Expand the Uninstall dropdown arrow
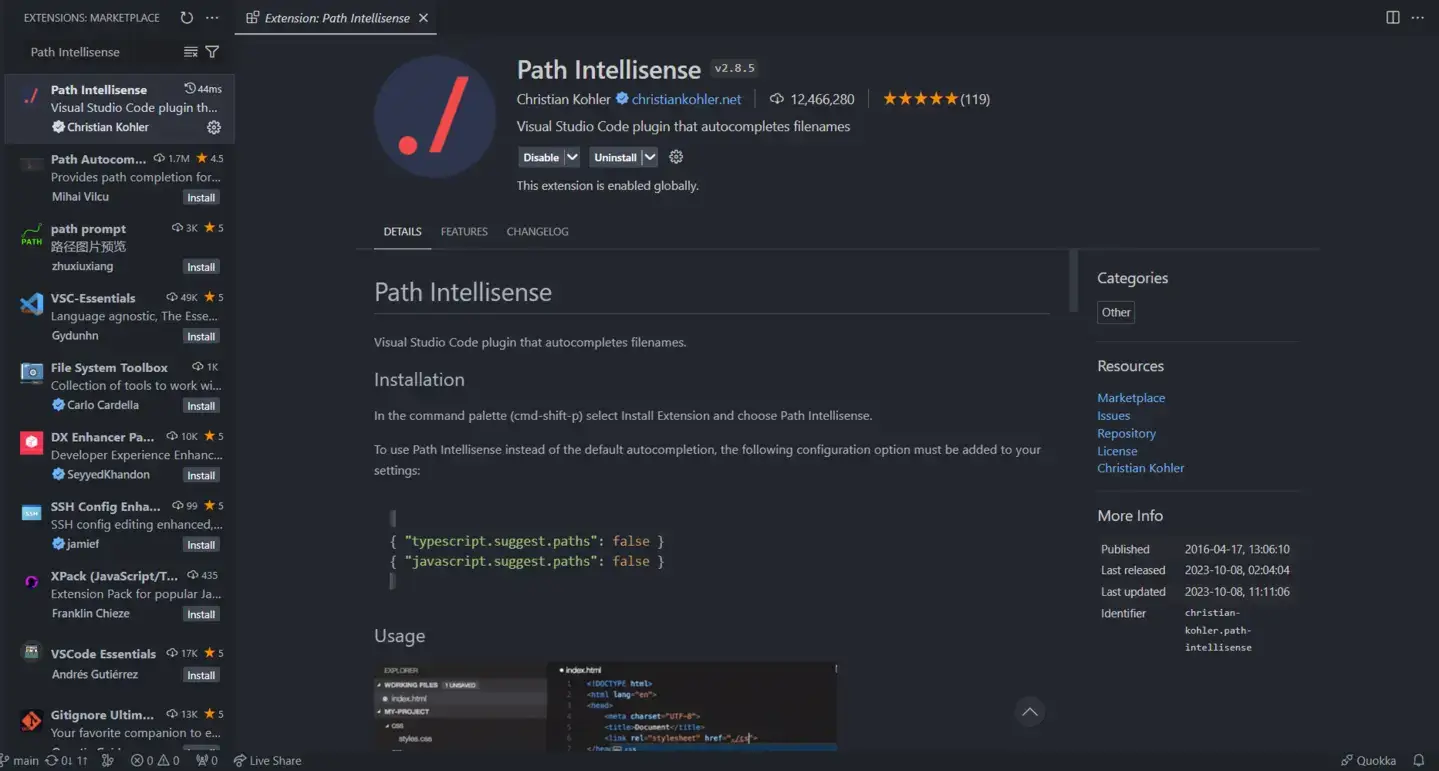This screenshot has height=771, width=1439. 650,157
